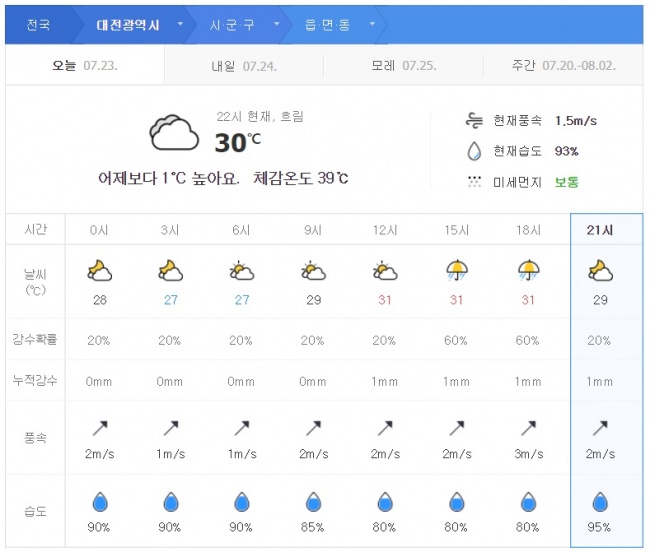The width and height of the screenshot is (650, 552).
Task: Click the wind icon beside 현재풍속
Action: (x=474, y=120)
